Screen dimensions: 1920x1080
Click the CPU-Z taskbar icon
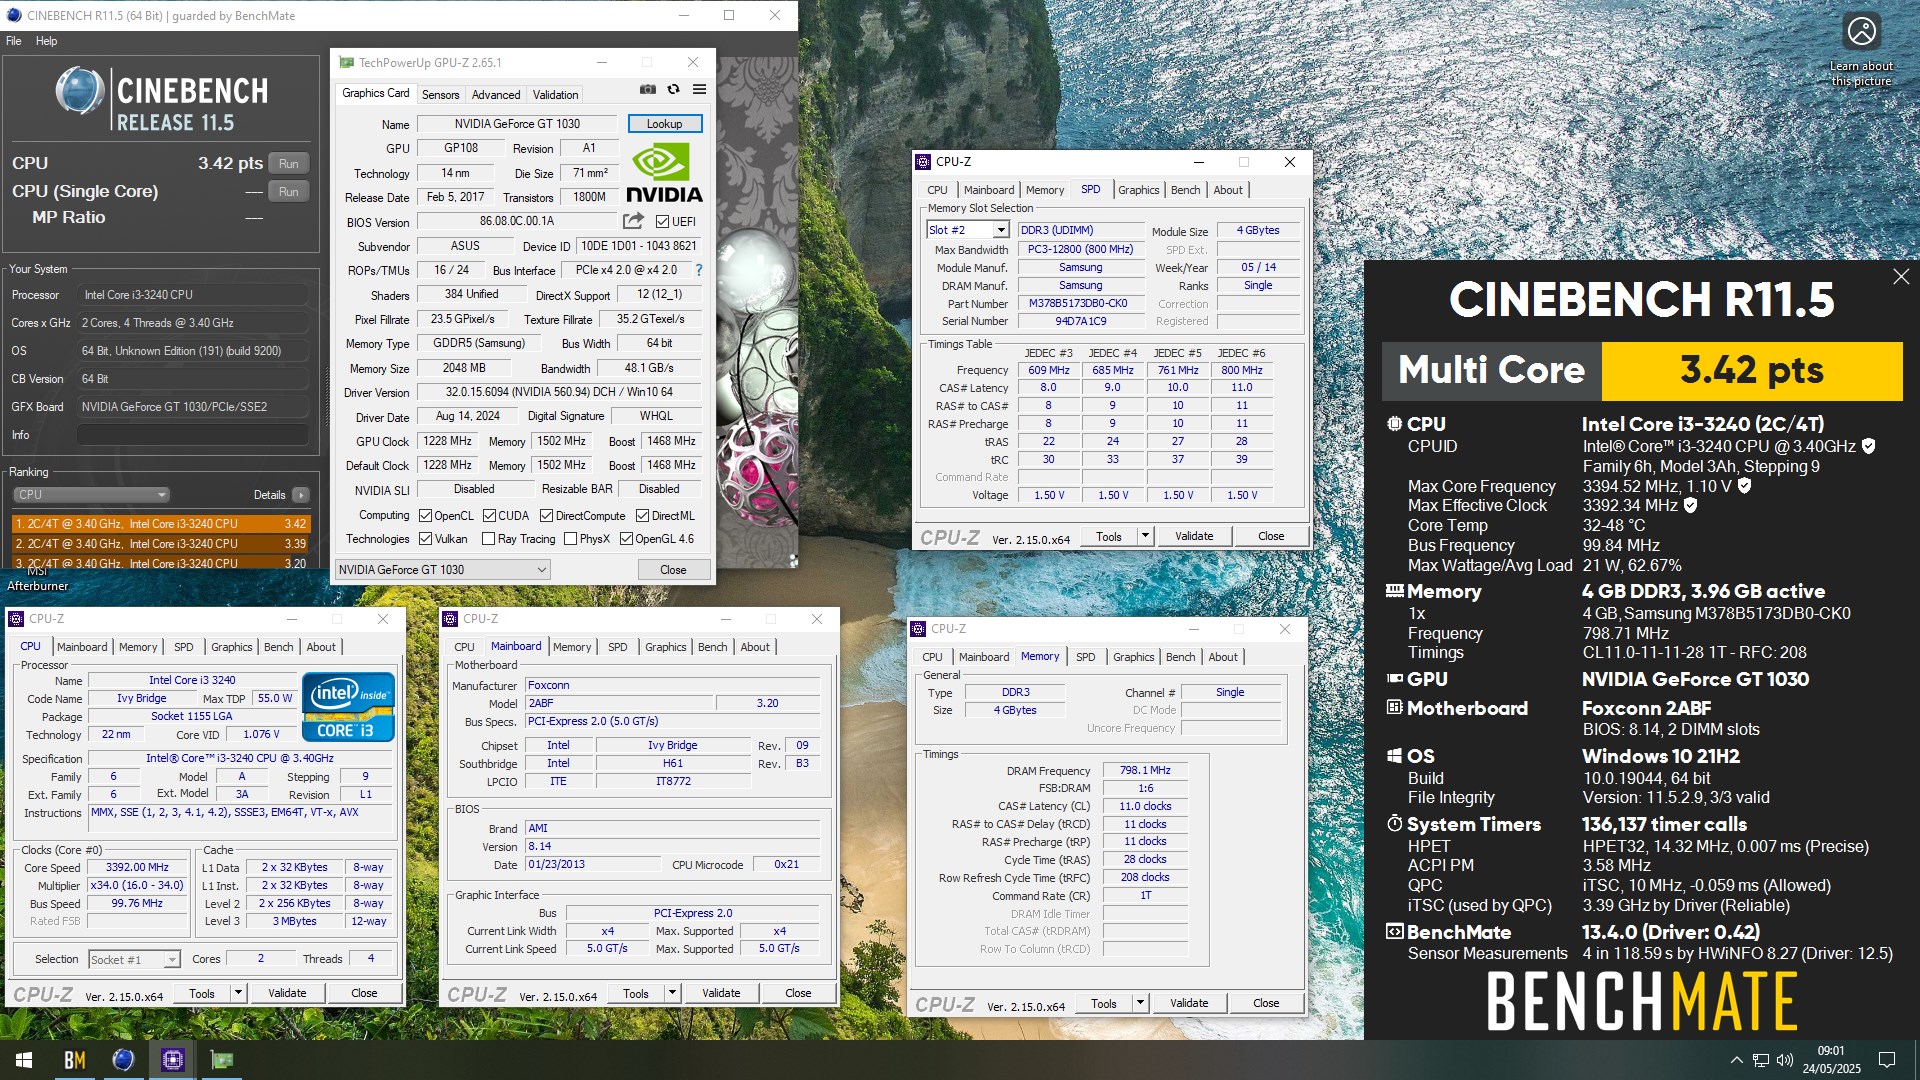pos(172,1060)
